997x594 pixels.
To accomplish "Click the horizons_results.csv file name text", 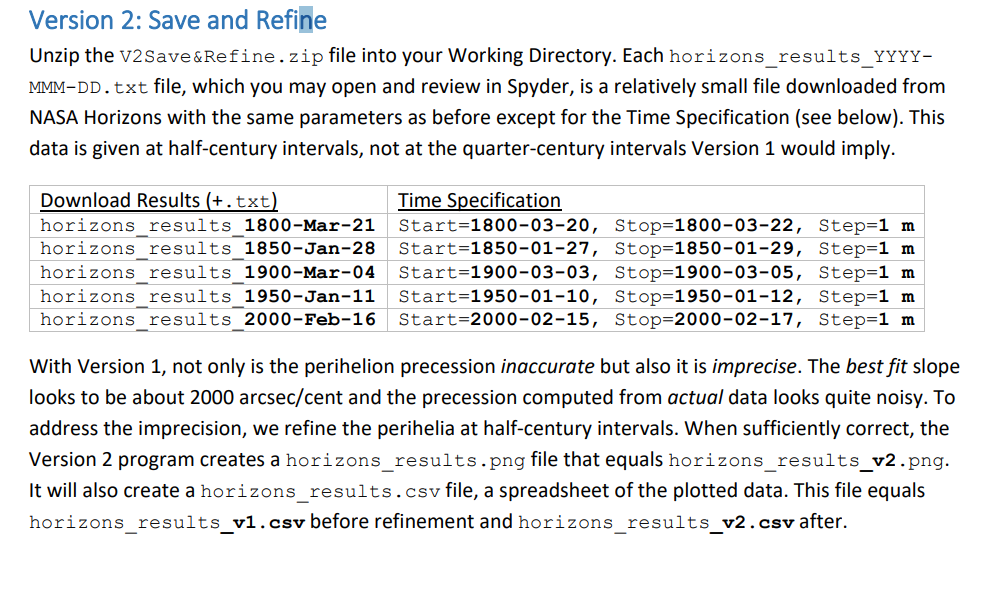I will (320, 492).
